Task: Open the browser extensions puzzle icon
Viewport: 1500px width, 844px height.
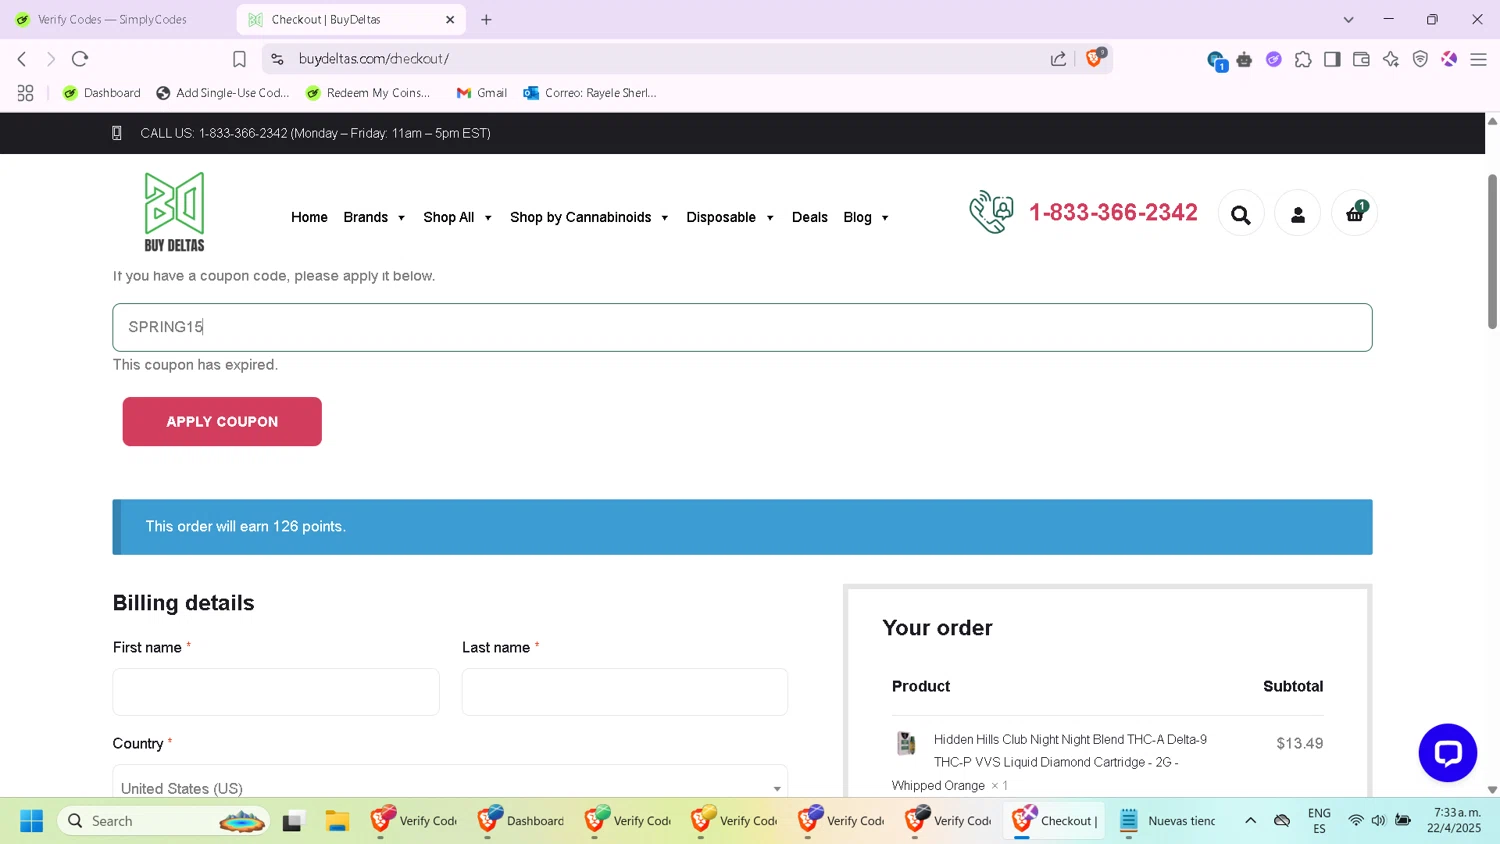Action: 1303,59
